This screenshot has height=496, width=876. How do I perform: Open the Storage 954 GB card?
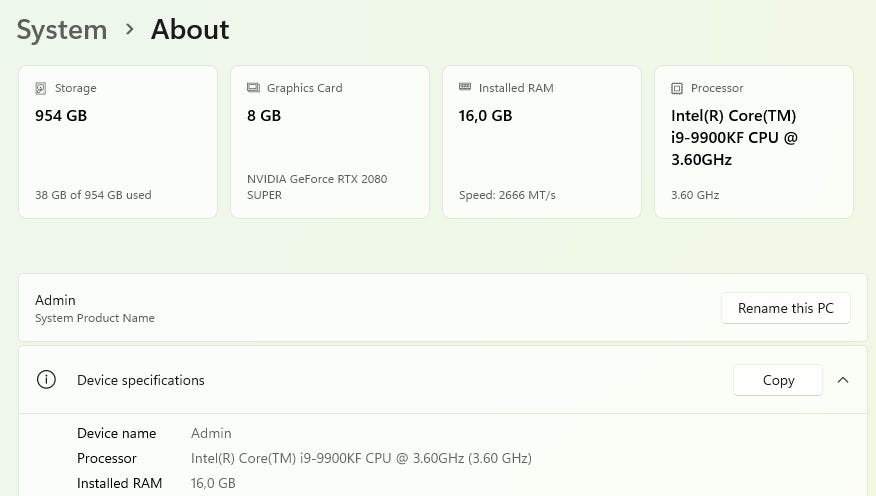click(118, 142)
